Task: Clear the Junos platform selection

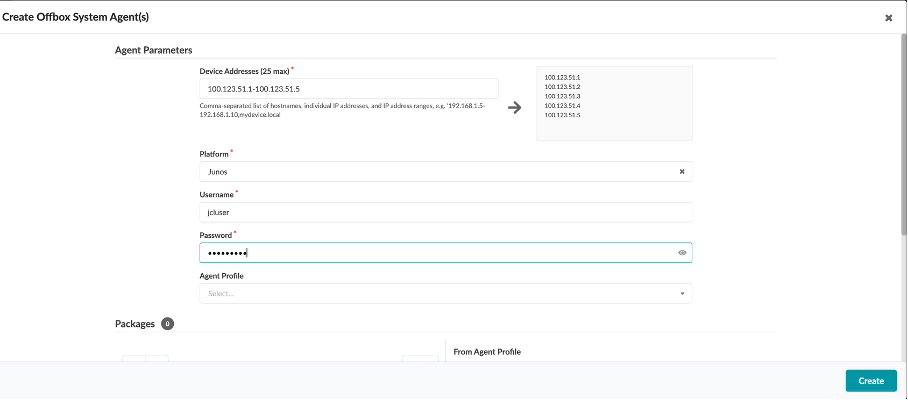Action: (682, 172)
